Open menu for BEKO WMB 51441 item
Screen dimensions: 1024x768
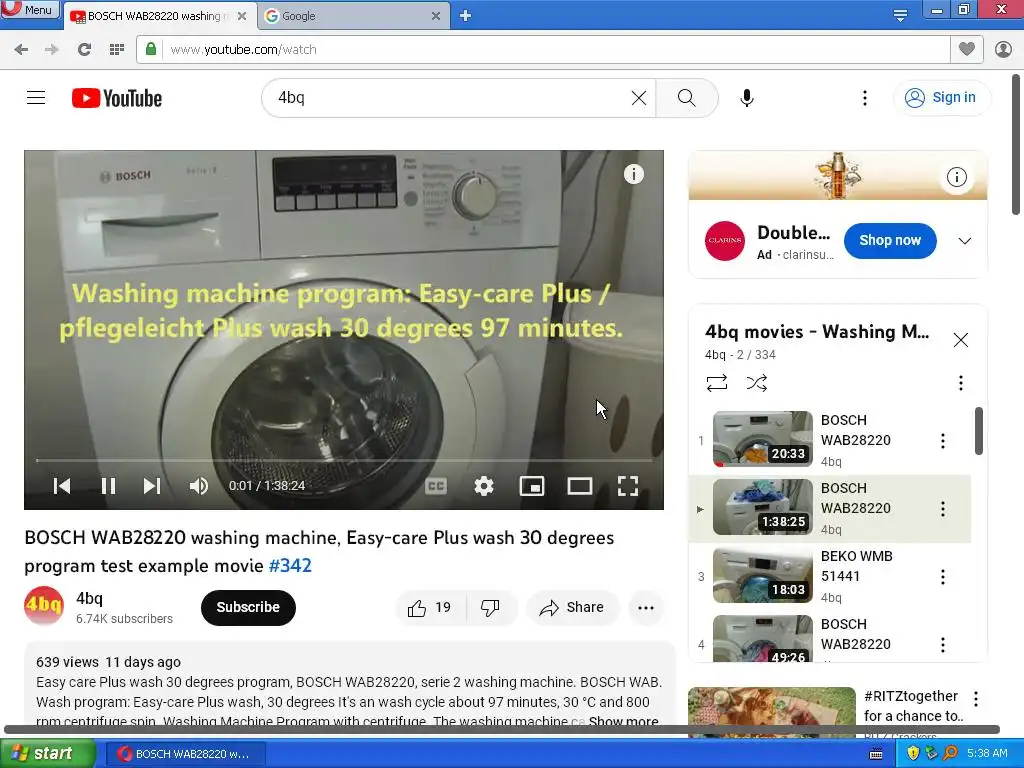coord(942,577)
